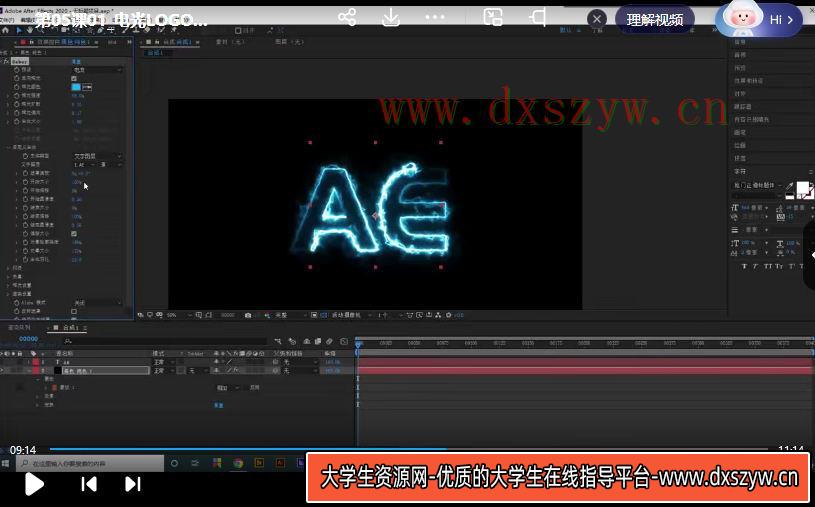This screenshot has height=507, width=815.
Task: Open the Alpha 模式 dropdown
Action: (97, 303)
